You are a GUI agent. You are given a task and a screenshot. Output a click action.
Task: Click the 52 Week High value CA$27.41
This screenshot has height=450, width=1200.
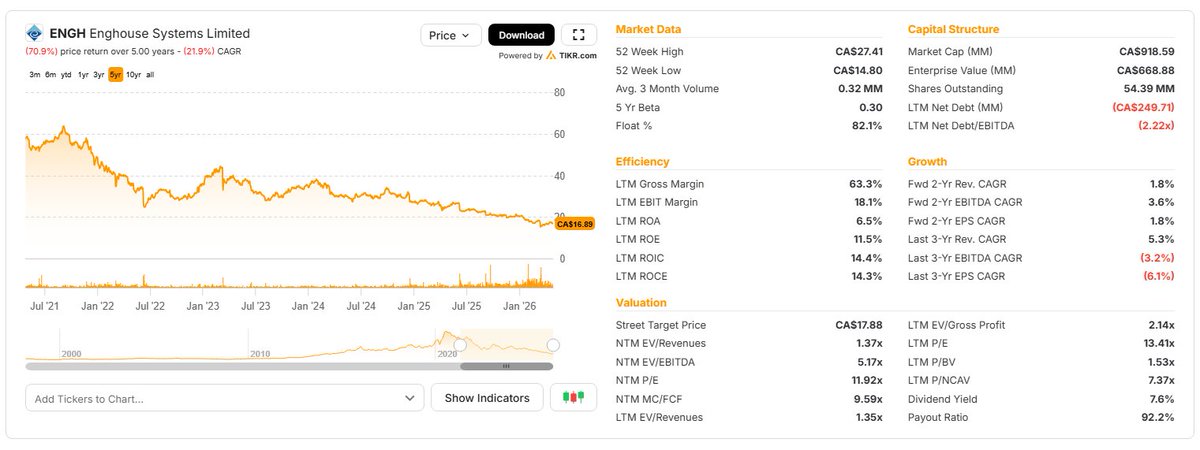(x=858, y=51)
